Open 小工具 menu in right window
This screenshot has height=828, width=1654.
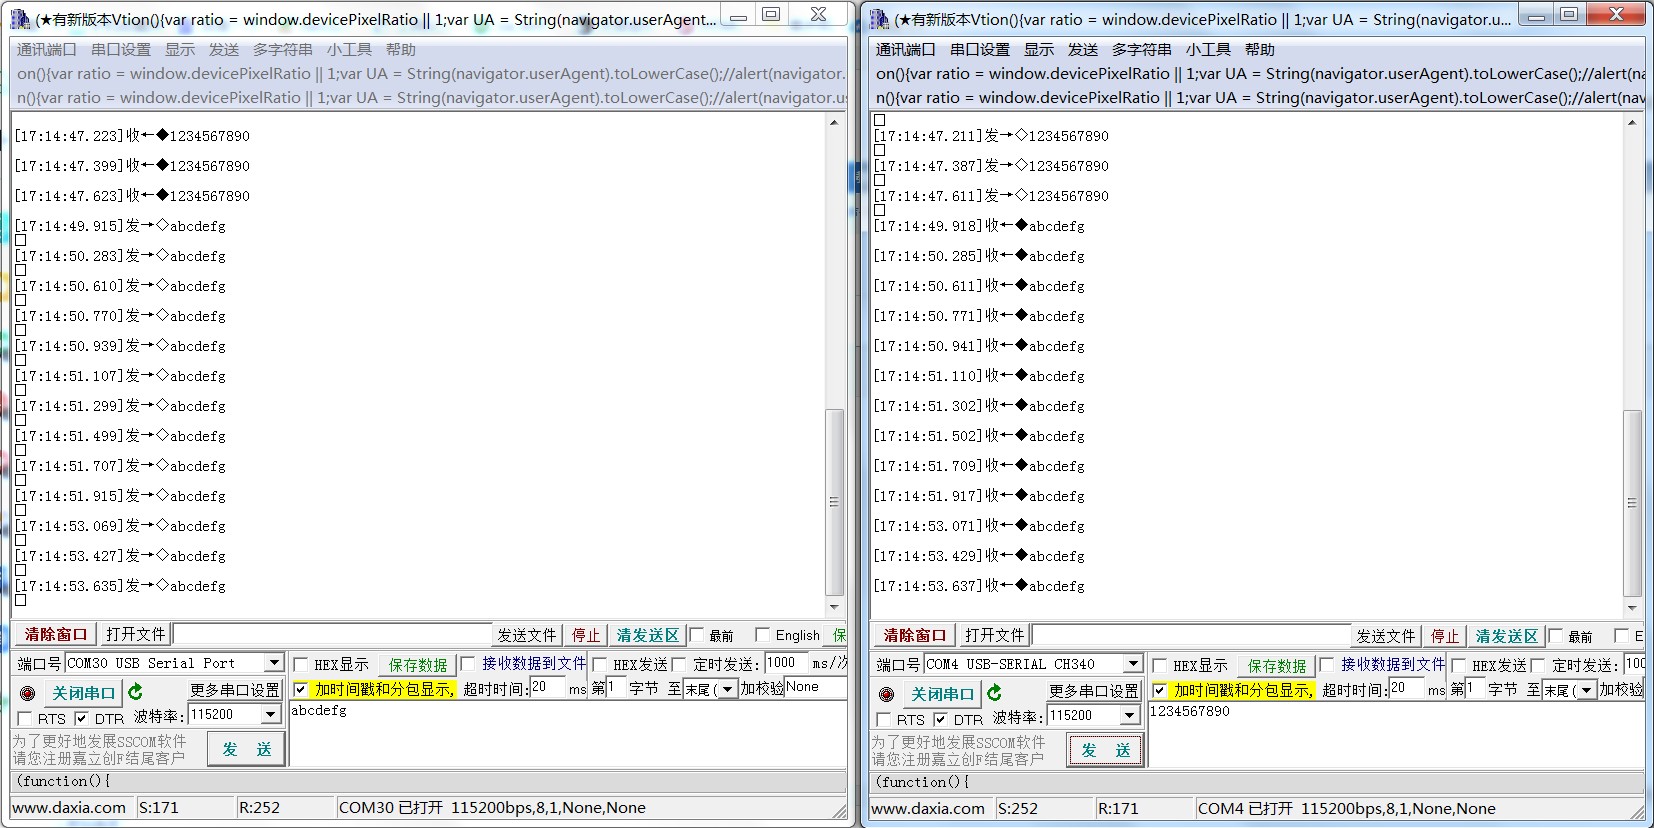(x=1208, y=49)
